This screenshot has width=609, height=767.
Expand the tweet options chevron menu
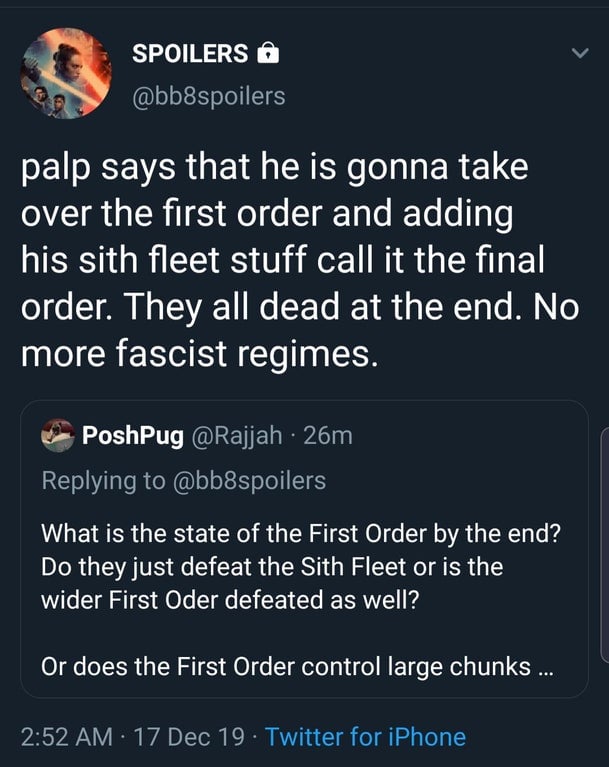pos(577,54)
